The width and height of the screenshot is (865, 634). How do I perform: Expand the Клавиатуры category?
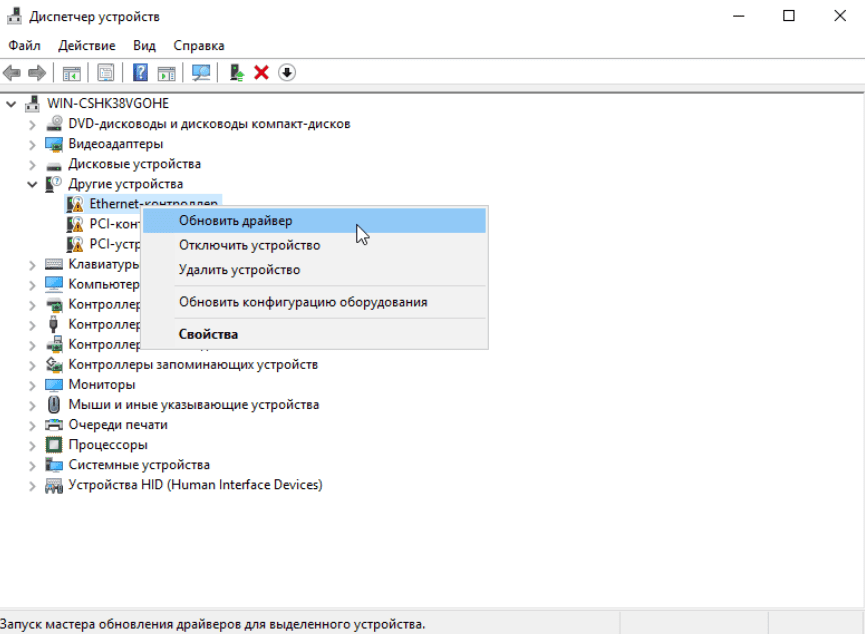[32, 265]
